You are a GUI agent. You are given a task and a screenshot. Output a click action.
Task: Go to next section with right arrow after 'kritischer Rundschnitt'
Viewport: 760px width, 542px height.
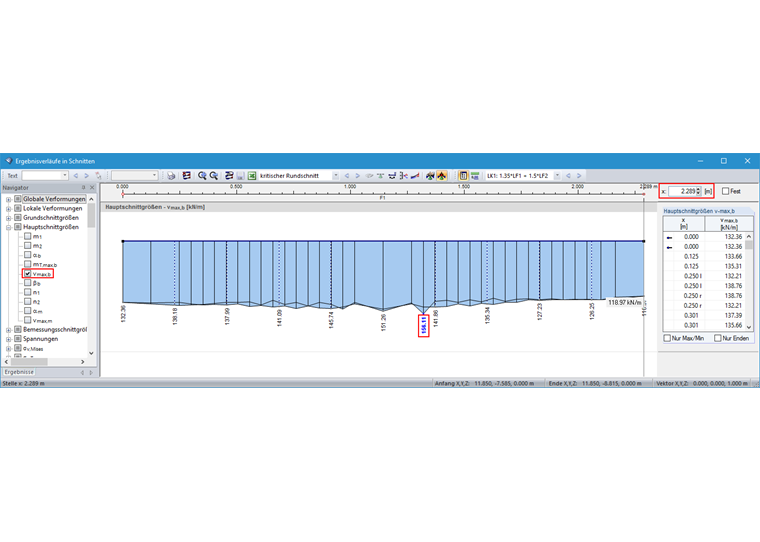pos(358,175)
